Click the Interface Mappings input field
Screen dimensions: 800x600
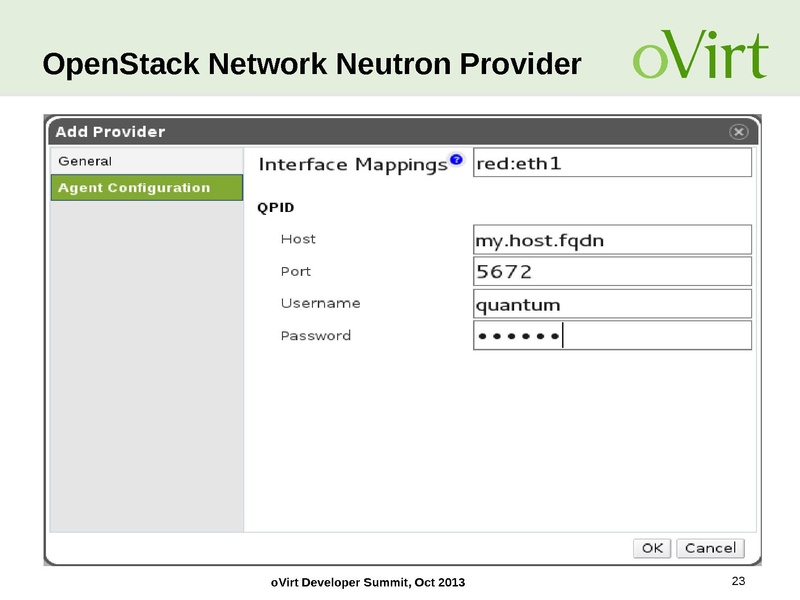click(610, 160)
